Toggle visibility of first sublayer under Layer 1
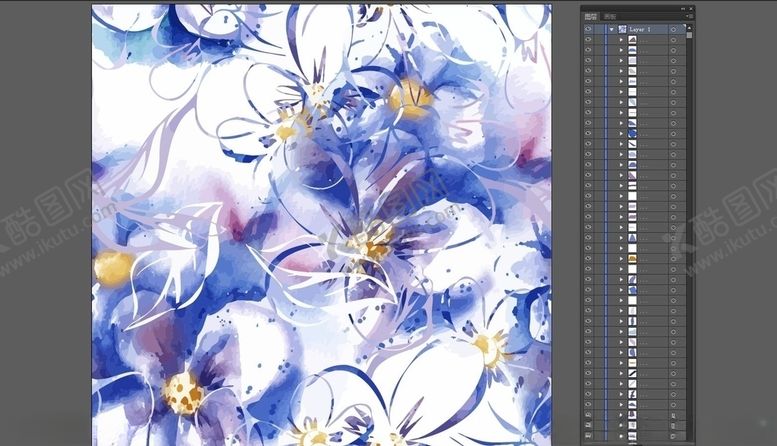The width and height of the screenshot is (777, 446). pyautogui.click(x=588, y=40)
